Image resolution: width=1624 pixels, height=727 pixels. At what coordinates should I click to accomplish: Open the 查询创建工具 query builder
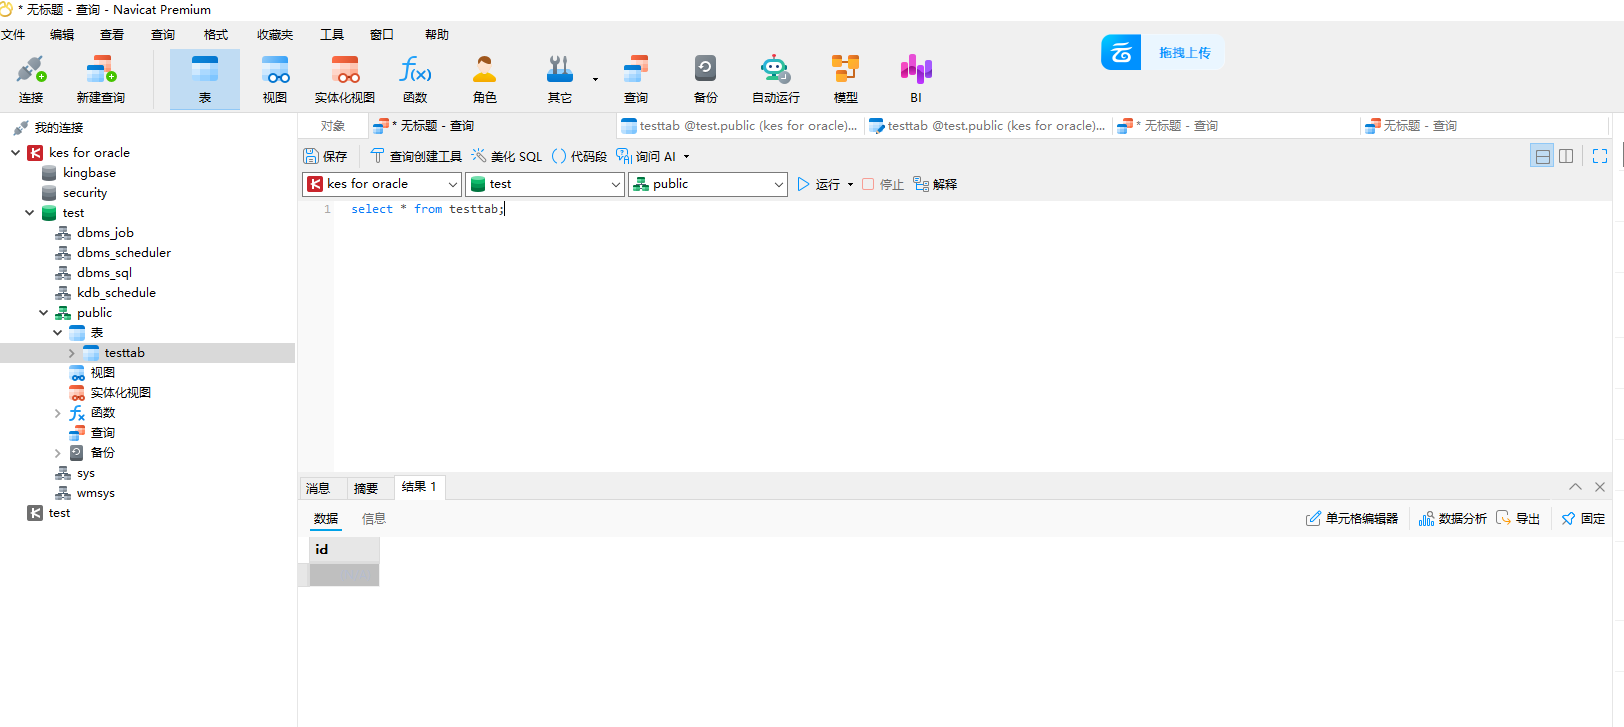tap(416, 156)
